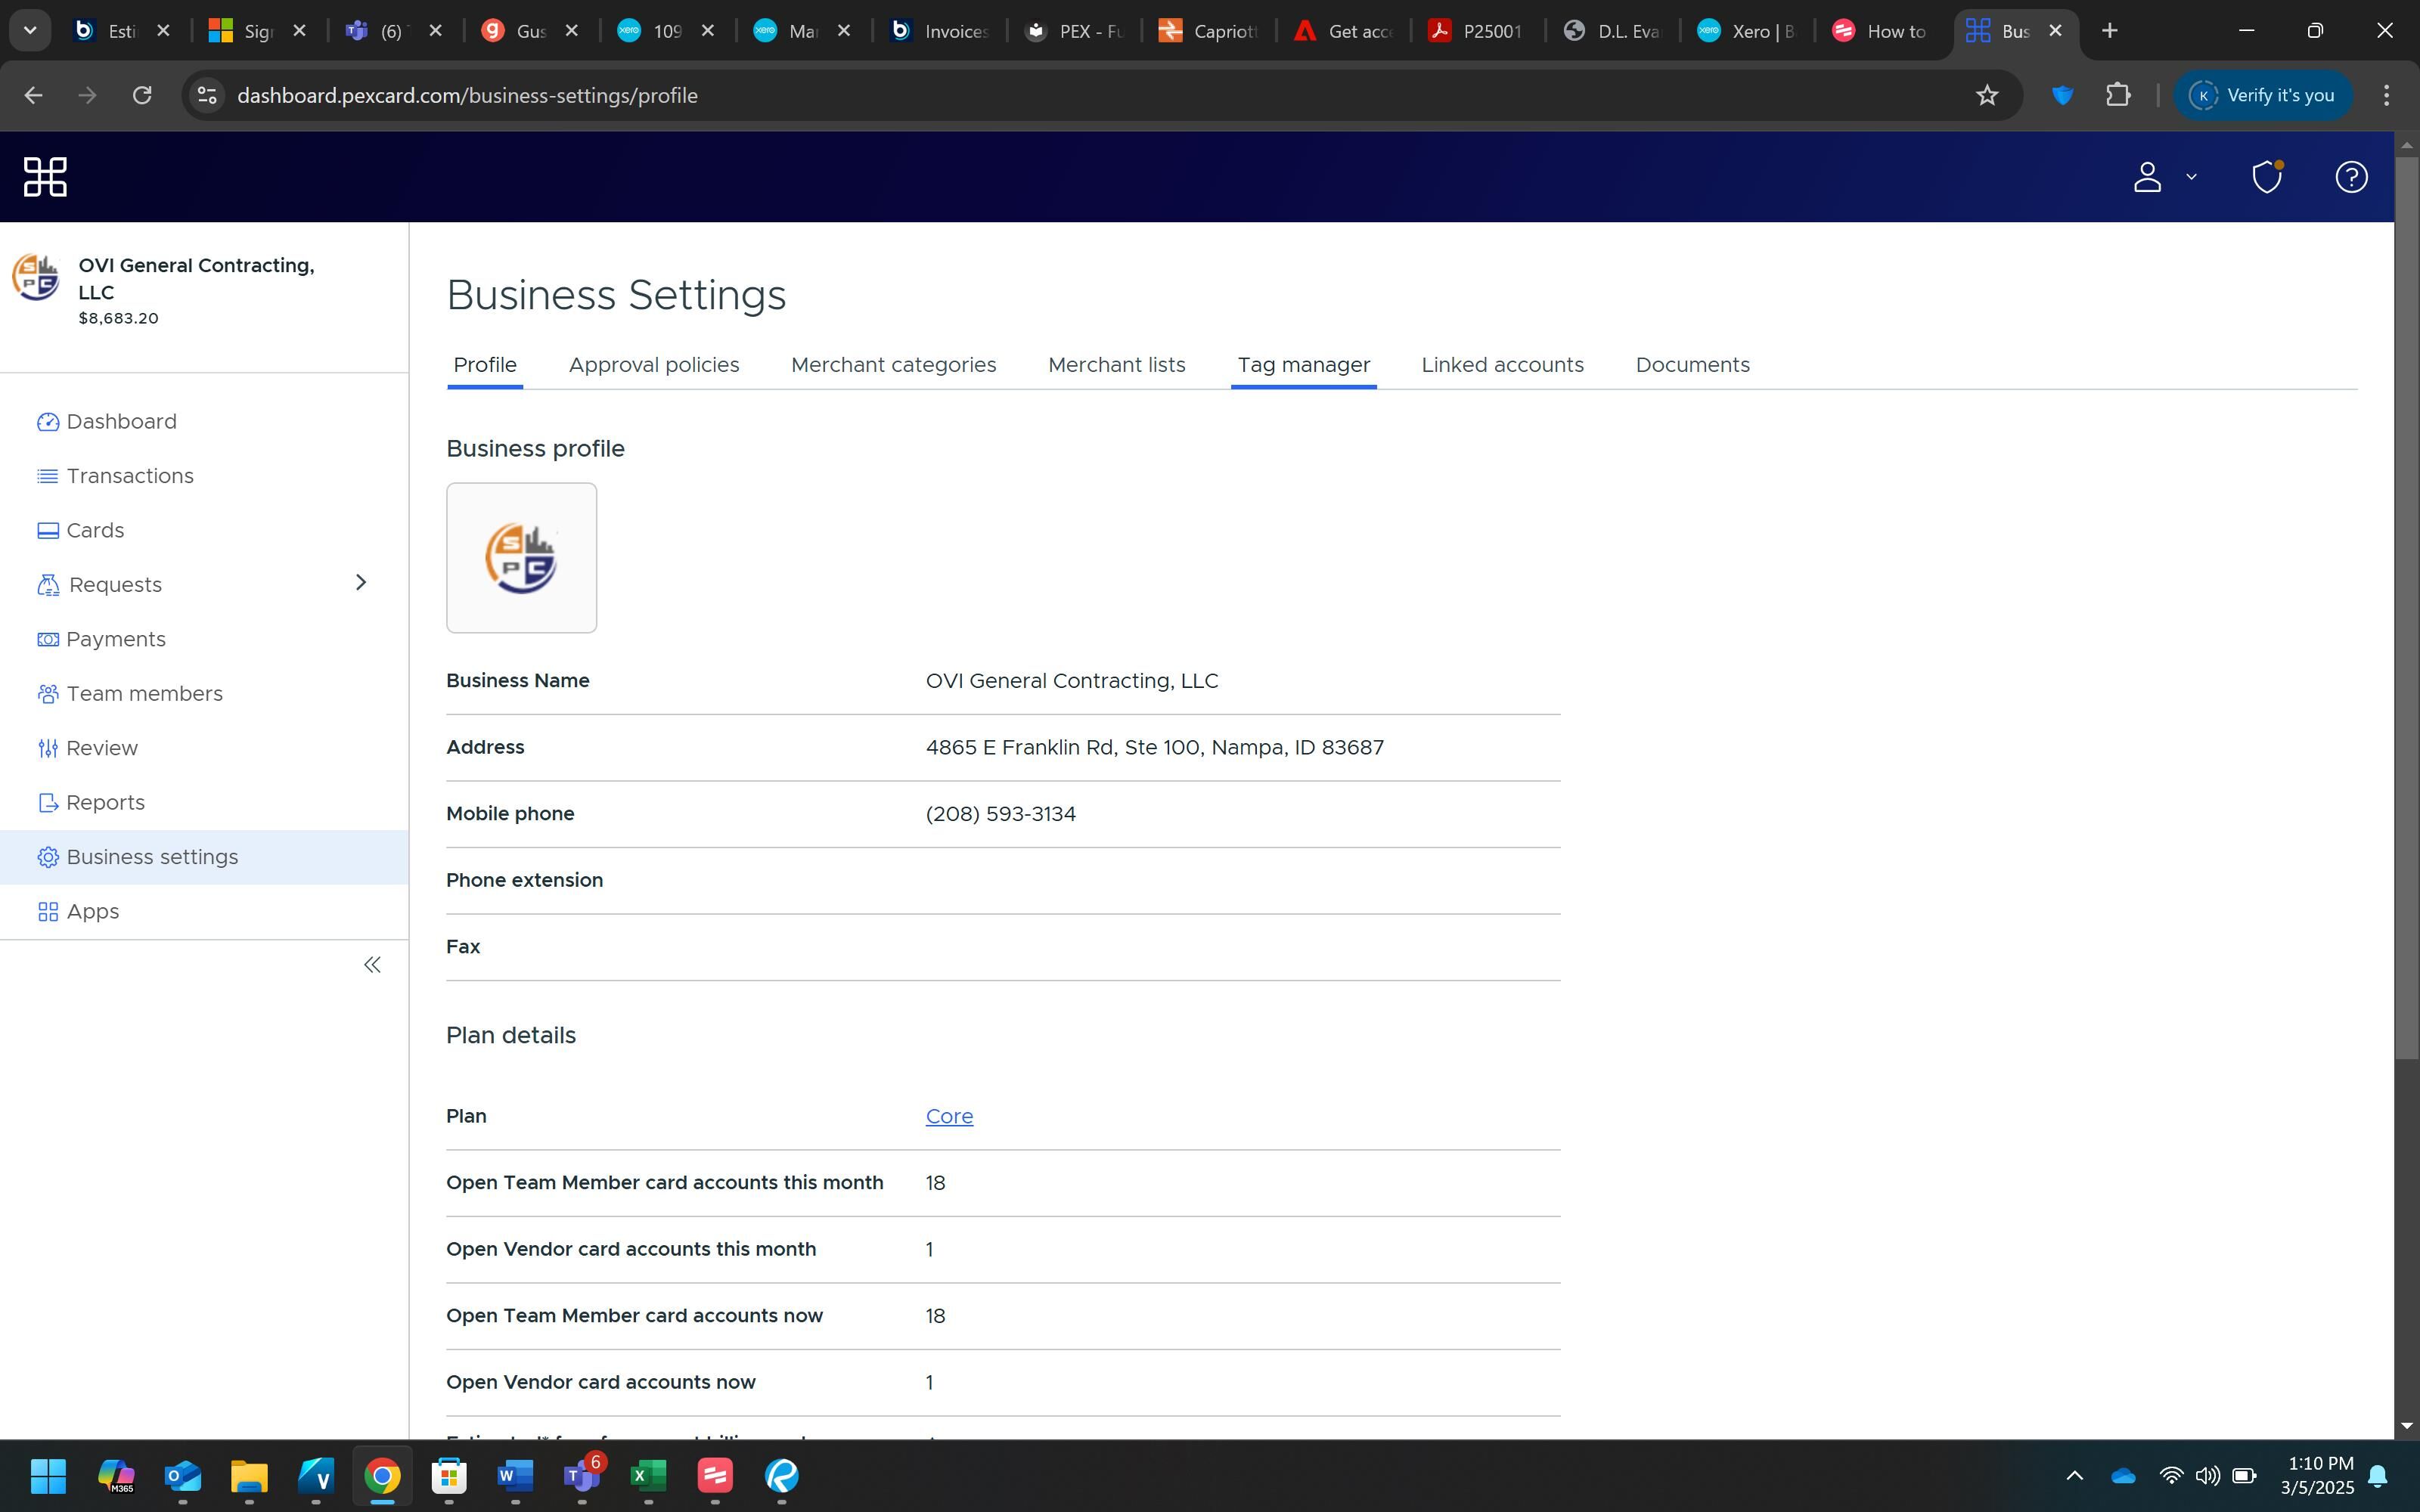Image resolution: width=2420 pixels, height=1512 pixels.
Task: Open Dashboard from the sidebar
Action: coord(121,422)
